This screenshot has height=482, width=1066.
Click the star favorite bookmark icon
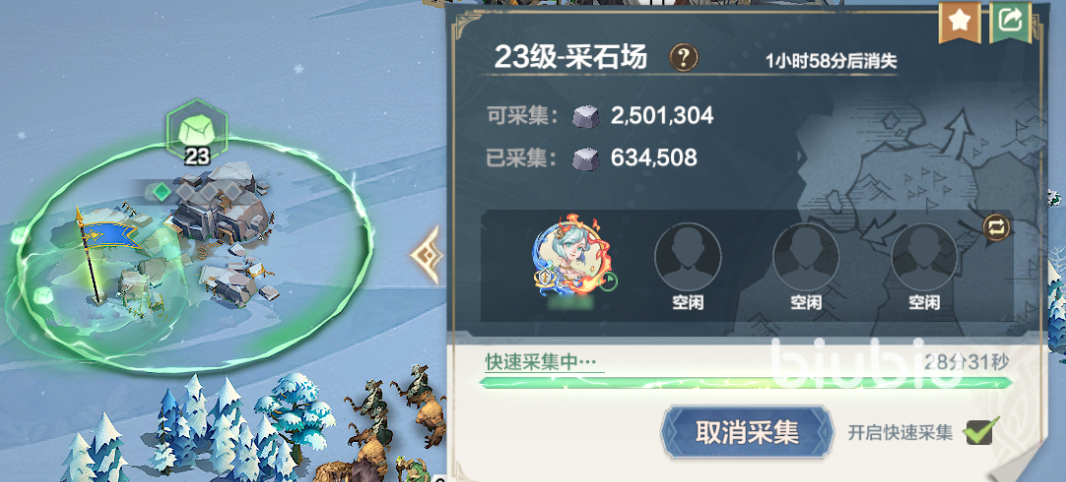(959, 21)
